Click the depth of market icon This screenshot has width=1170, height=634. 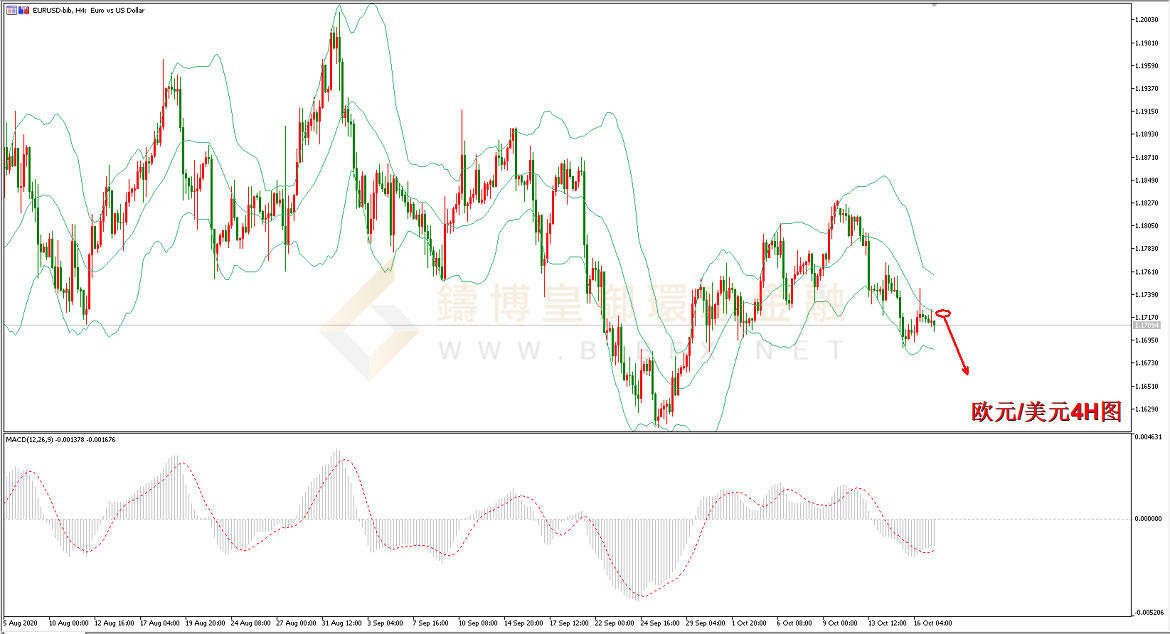tap(24, 10)
